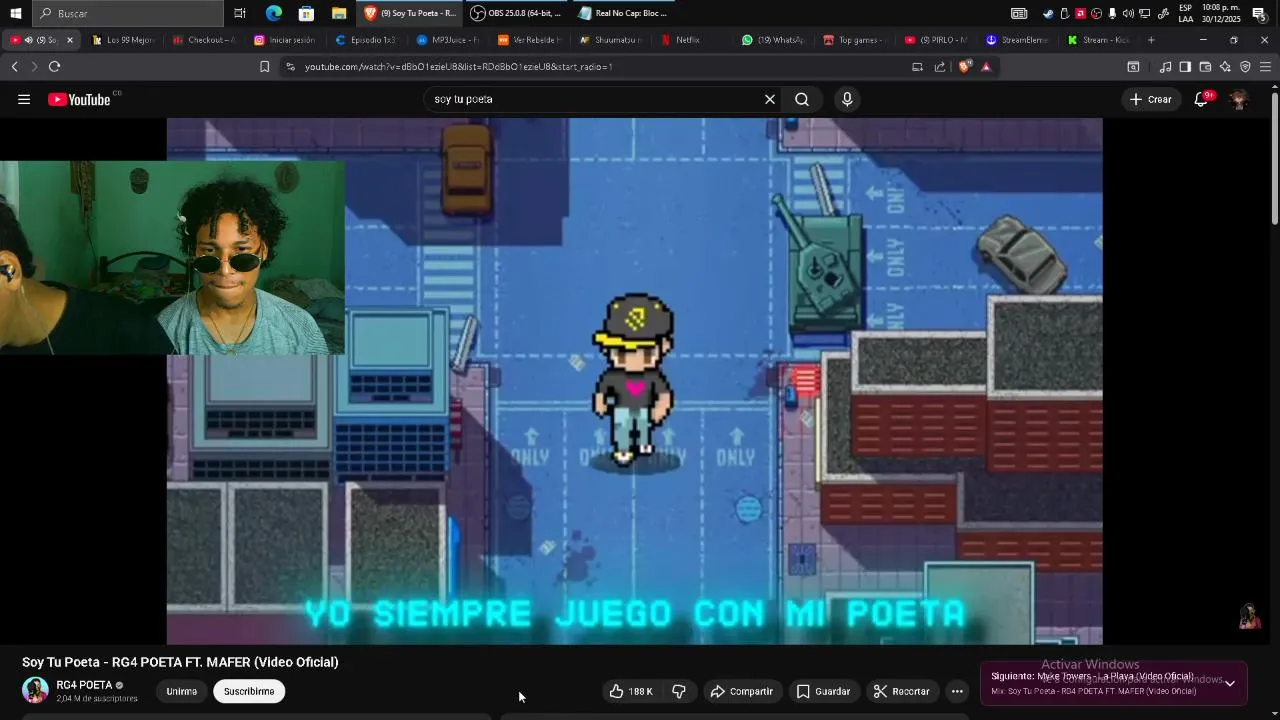The image size is (1280, 720).
Task: Expand the Siguiente mix panel chevron
Action: [1230, 684]
